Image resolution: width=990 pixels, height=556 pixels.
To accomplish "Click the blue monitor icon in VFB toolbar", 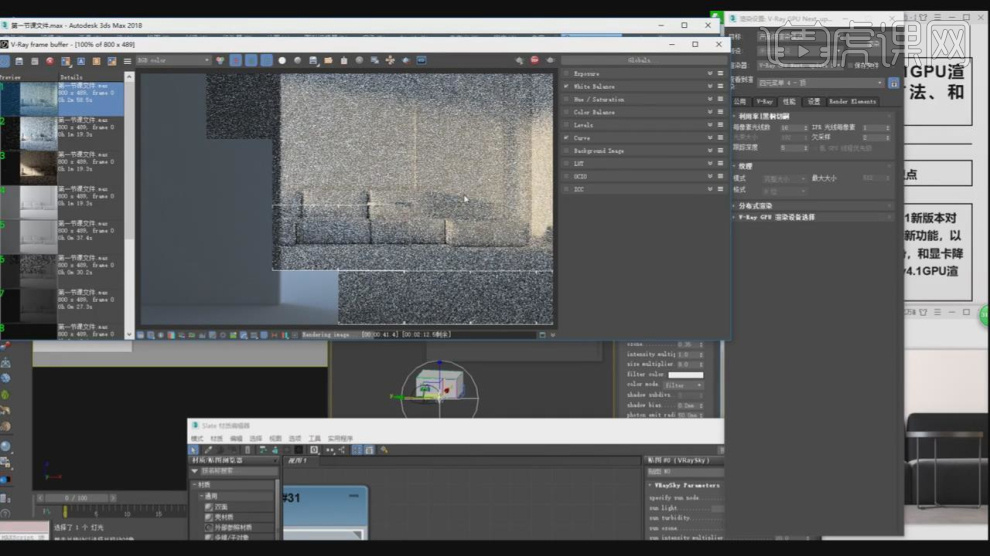I will tap(421, 61).
